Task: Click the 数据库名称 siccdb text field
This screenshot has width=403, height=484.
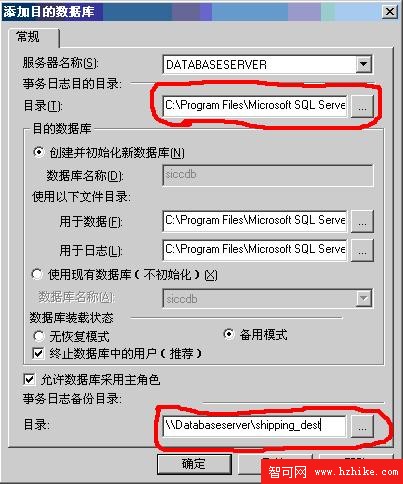Action: click(x=268, y=175)
